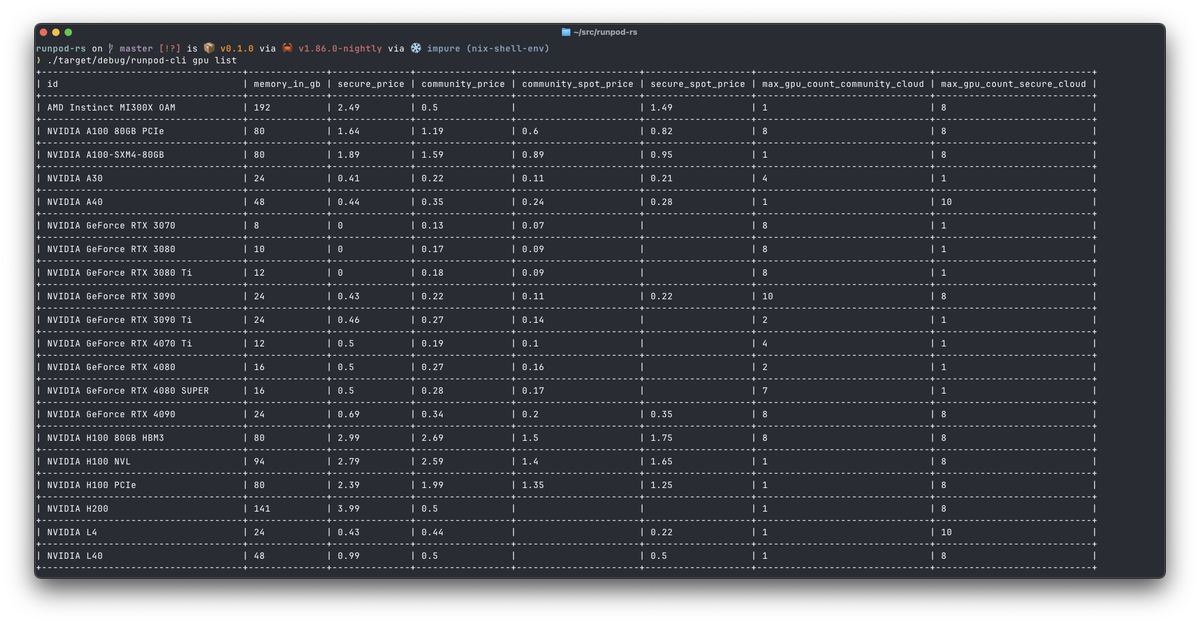Select the NVIDIA H100 PCIe id
1200x624 pixels.
(92, 485)
